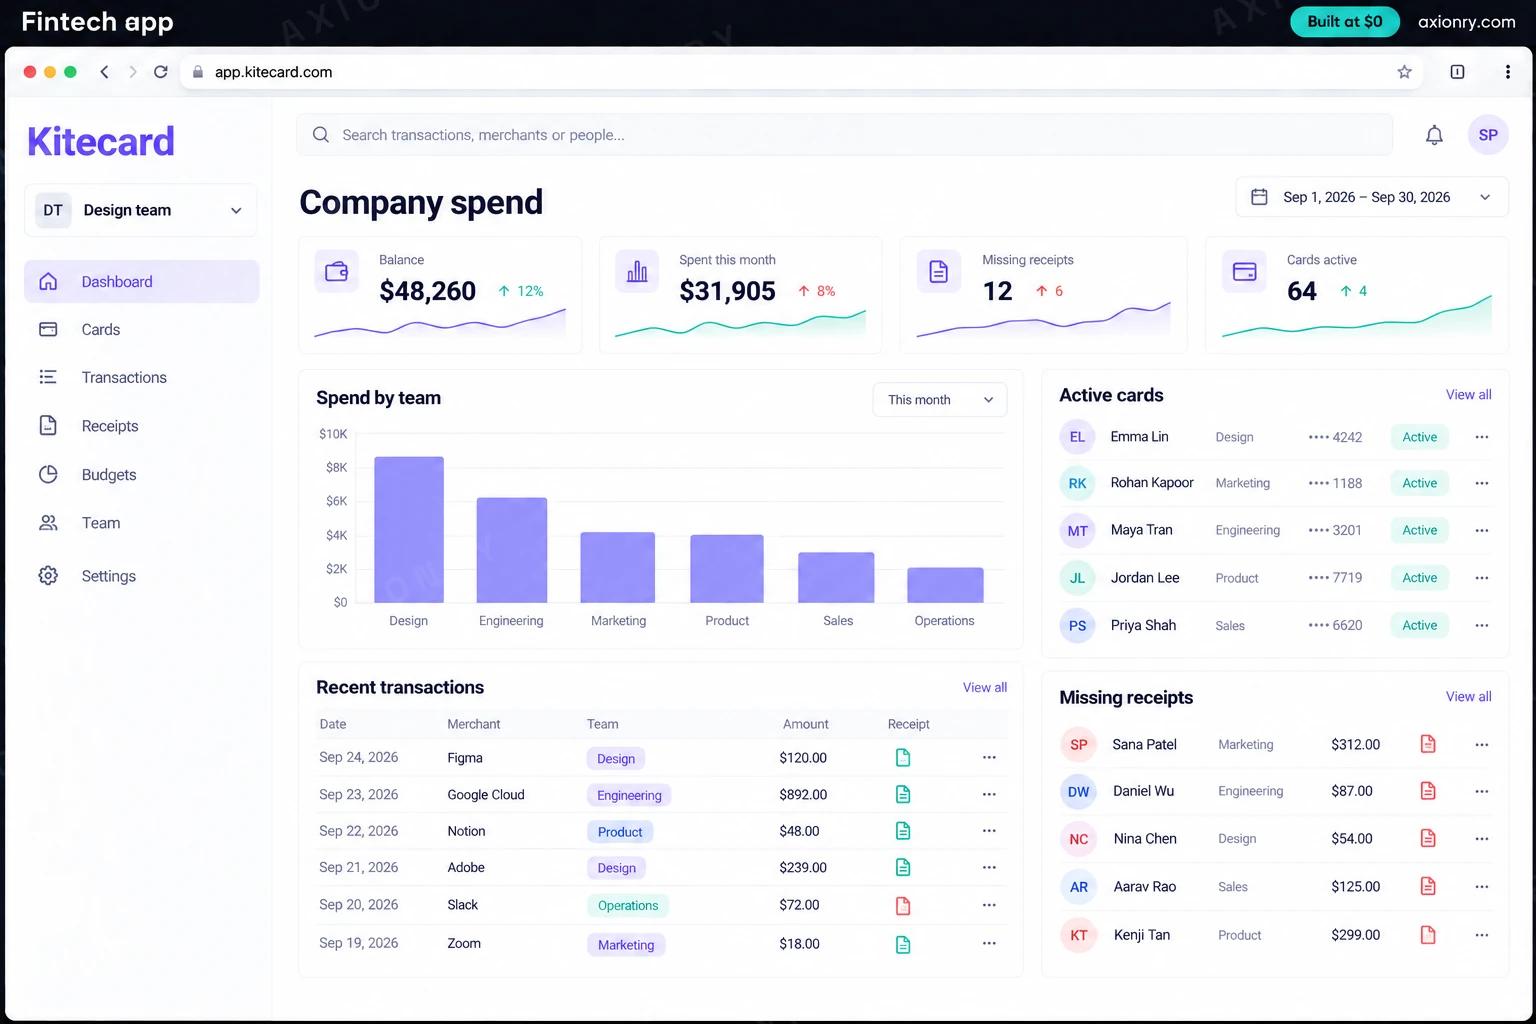
Task: Open receipt icon for Adobe transaction
Action: [x=903, y=868]
